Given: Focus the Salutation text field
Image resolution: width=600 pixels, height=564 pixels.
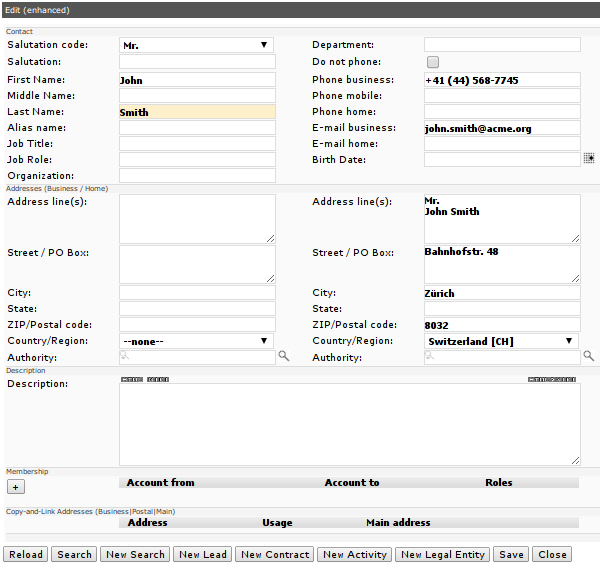Looking at the screenshot, I should [x=197, y=62].
